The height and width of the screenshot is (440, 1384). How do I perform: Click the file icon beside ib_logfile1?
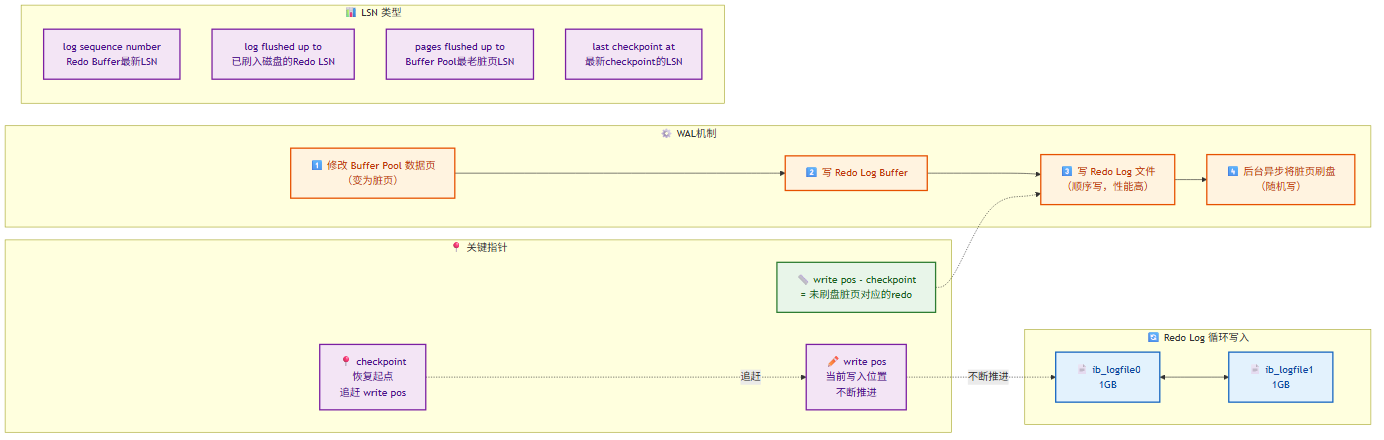1255,369
